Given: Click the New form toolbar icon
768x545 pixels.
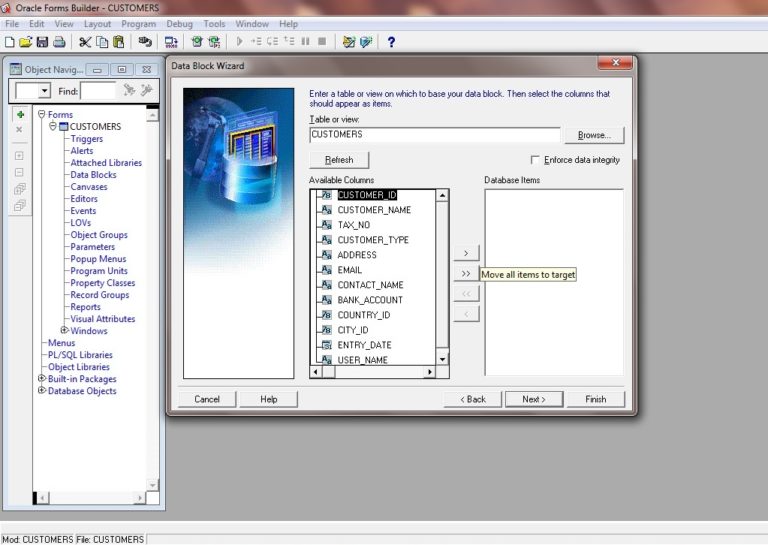Looking at the screenshot, I should click(9, 42).
